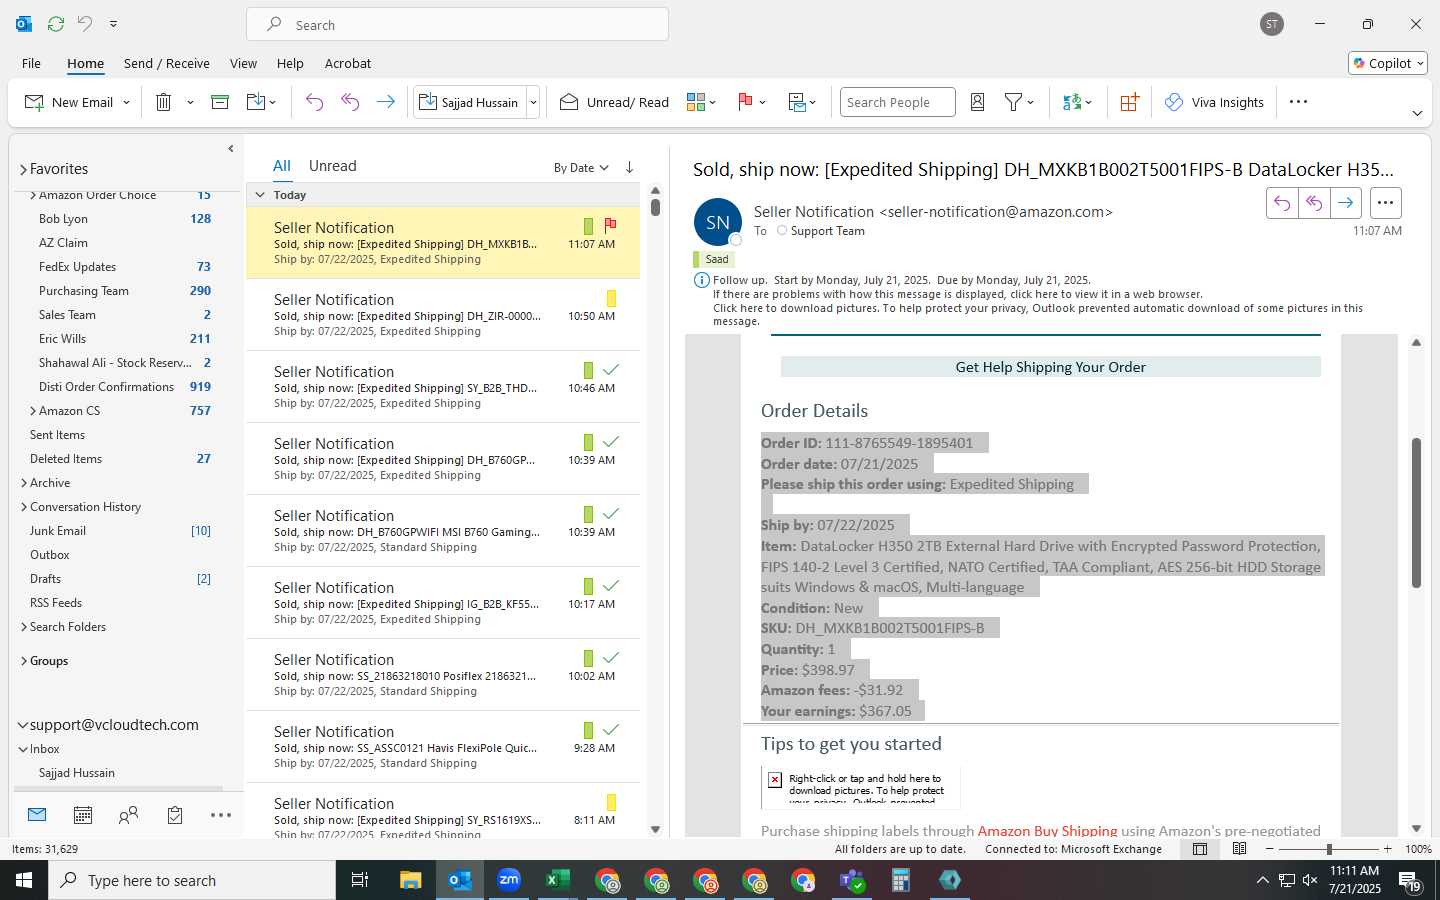Click Forward icon in reading pane
1440x900 pixels.
click(1346, 203)
